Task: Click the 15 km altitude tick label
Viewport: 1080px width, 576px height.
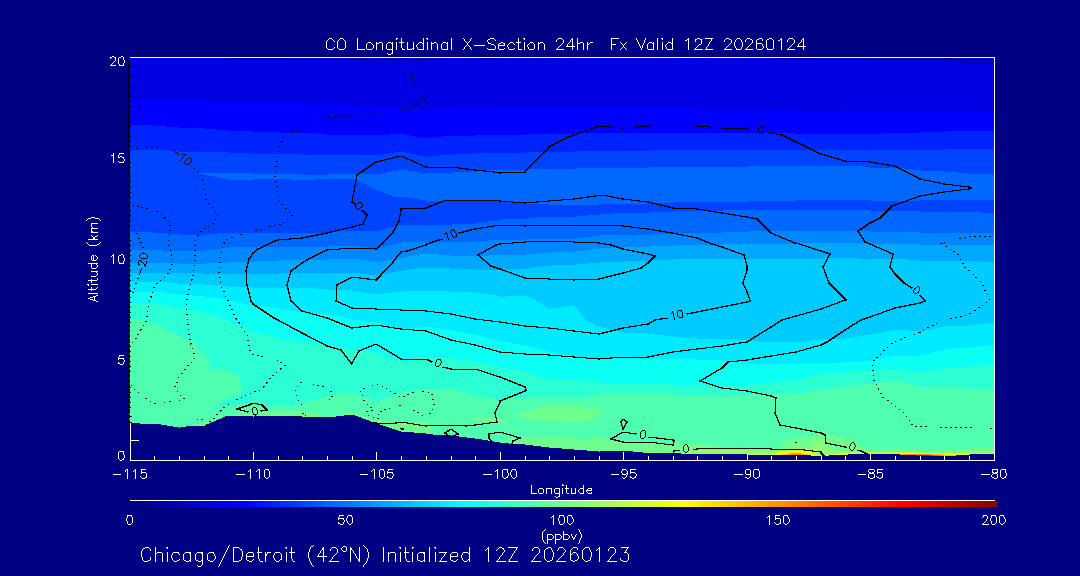Action: click(116, 159)
